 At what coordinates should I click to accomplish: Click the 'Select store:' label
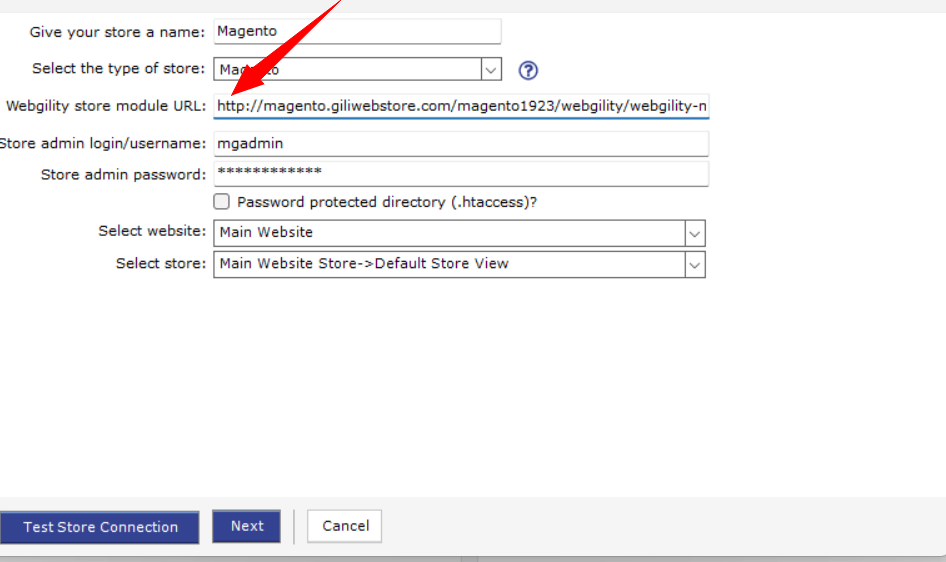(x=160, y=264)
